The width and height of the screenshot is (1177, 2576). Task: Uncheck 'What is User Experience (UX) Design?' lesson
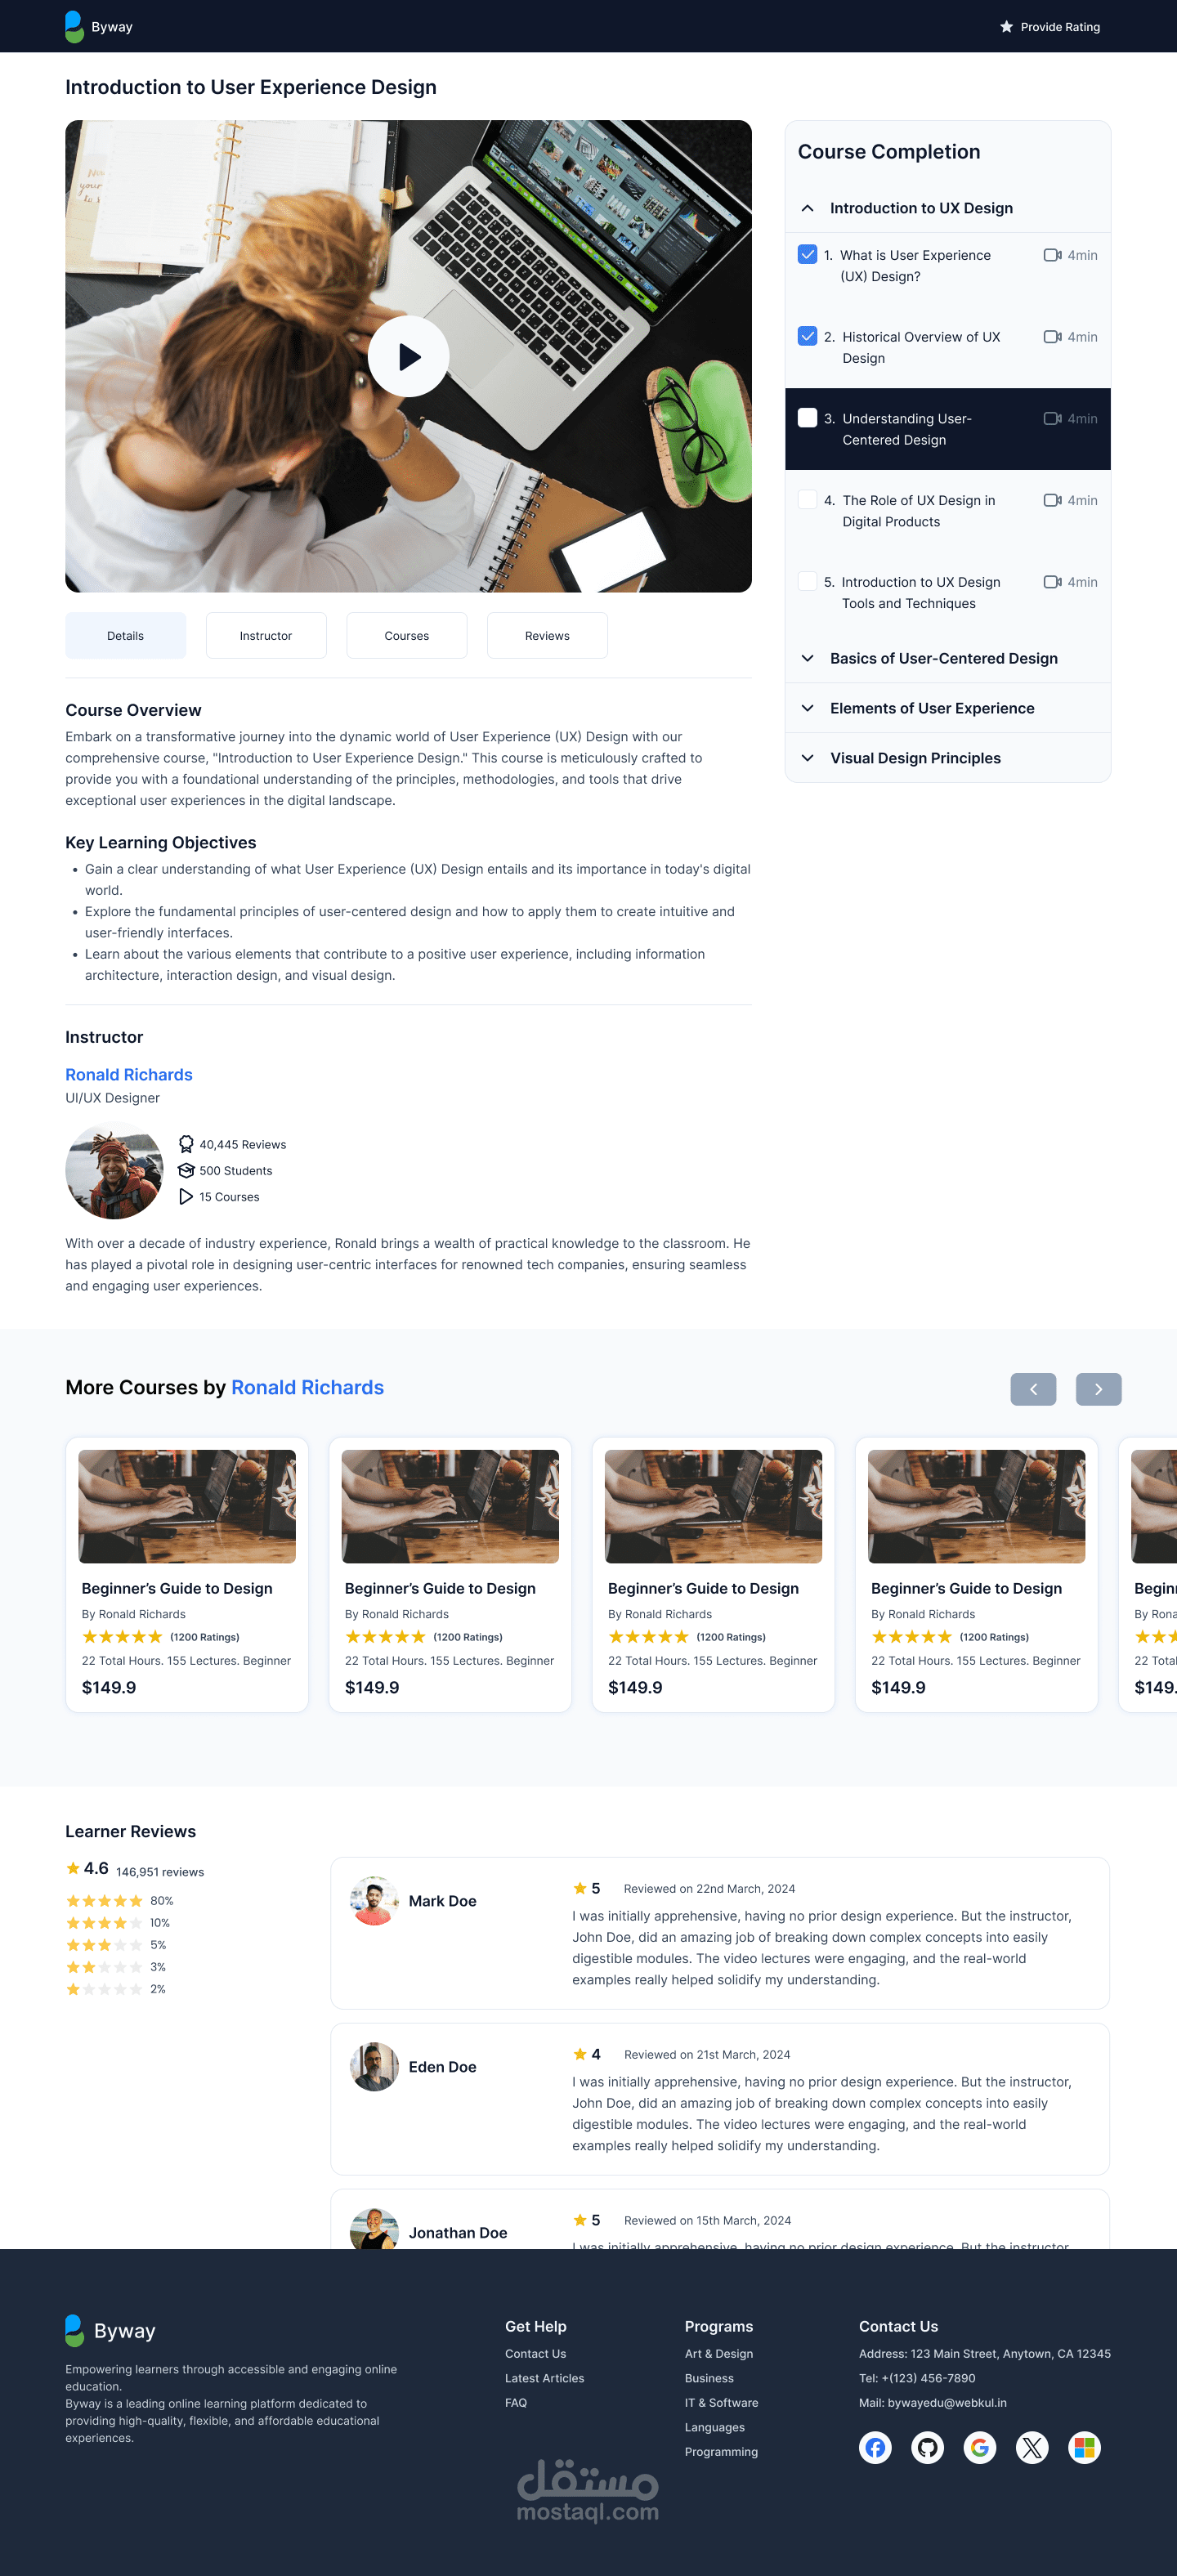[x=807, y=255]
